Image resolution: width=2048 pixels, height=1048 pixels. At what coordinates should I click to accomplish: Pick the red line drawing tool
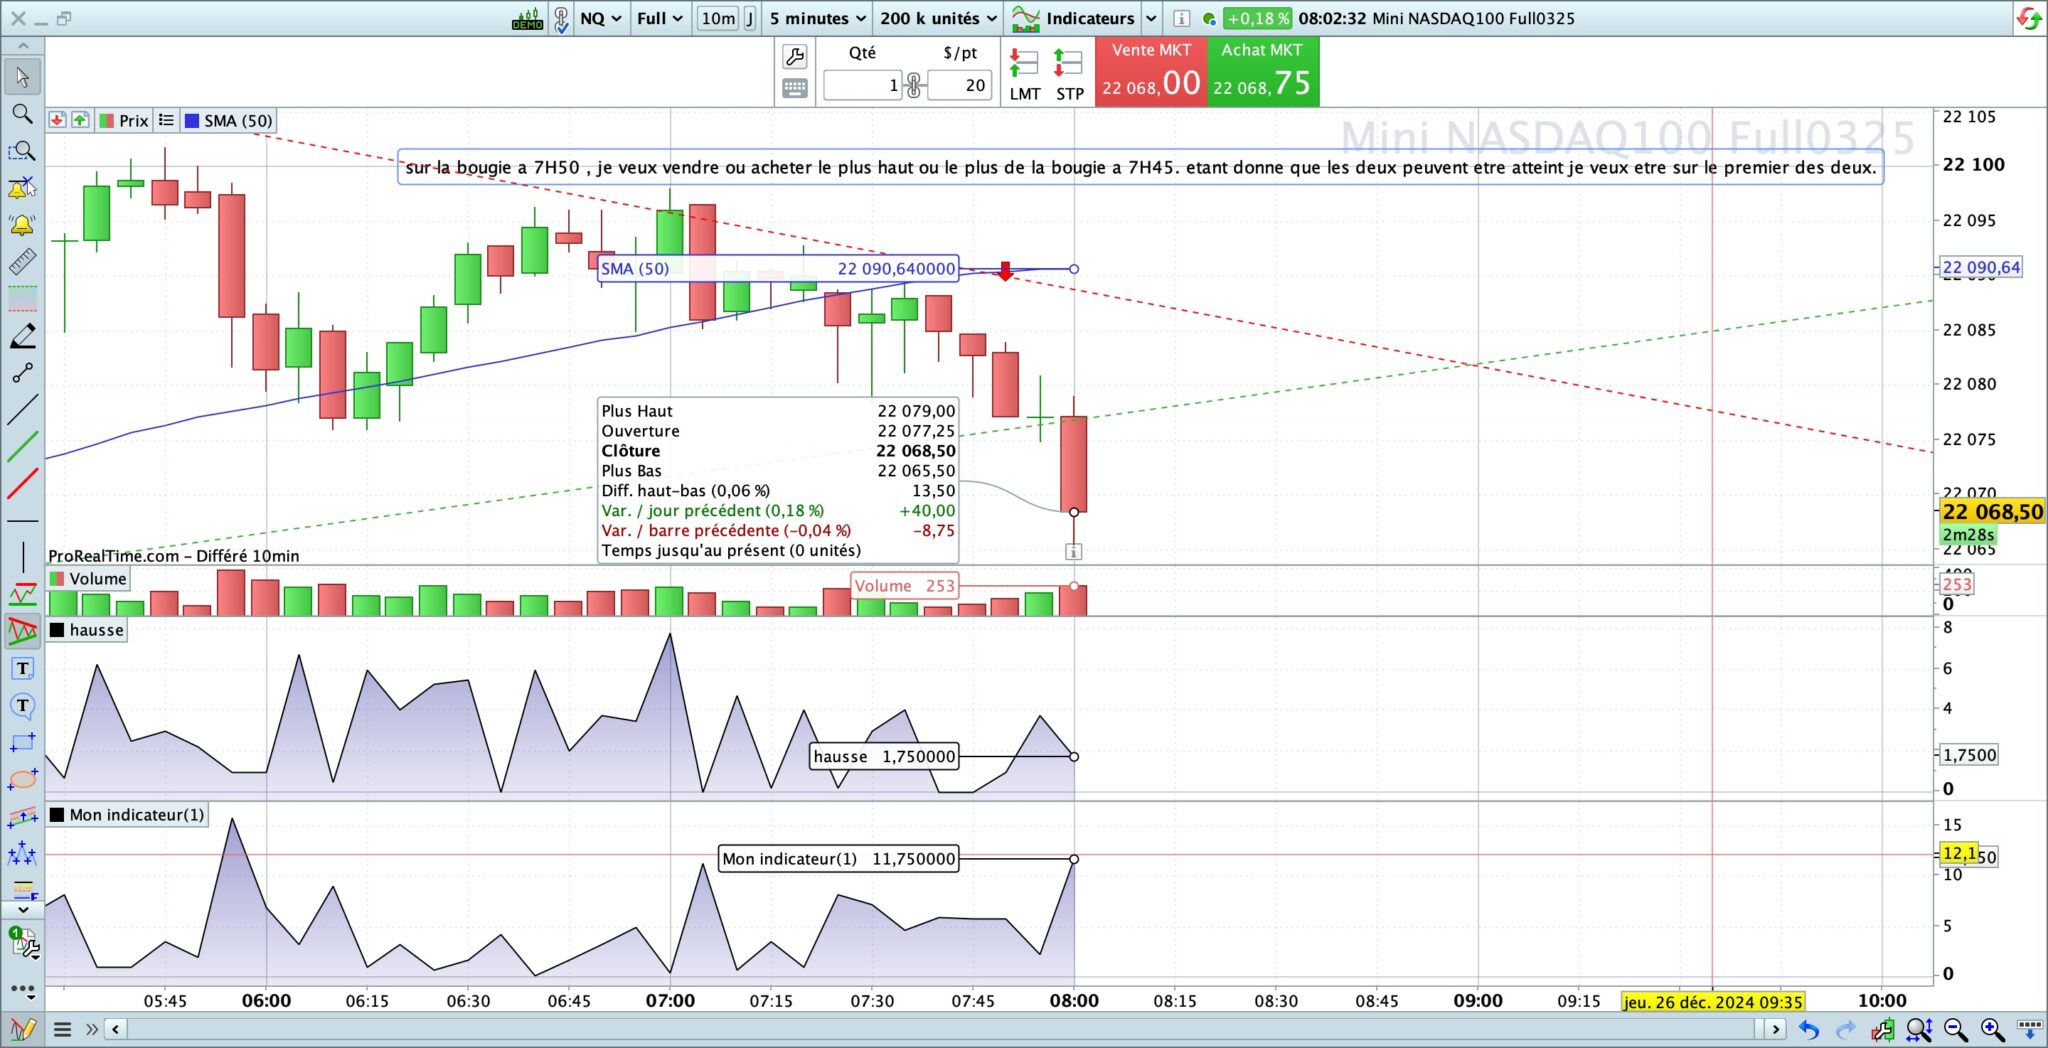pos(22,484)
